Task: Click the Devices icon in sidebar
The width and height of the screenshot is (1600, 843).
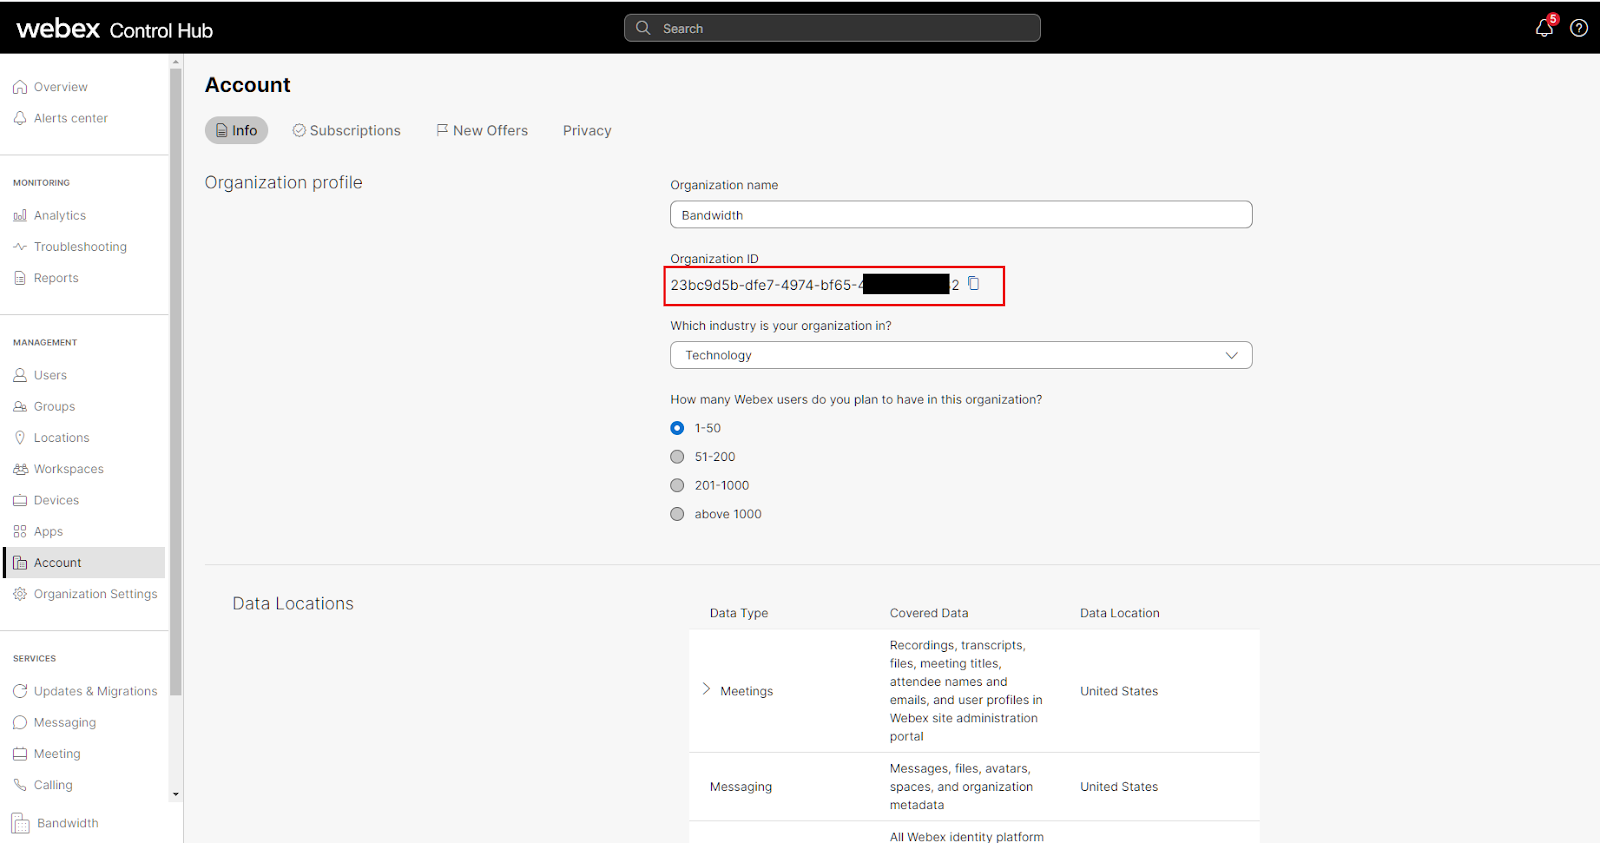Action: tap(20, 500)
